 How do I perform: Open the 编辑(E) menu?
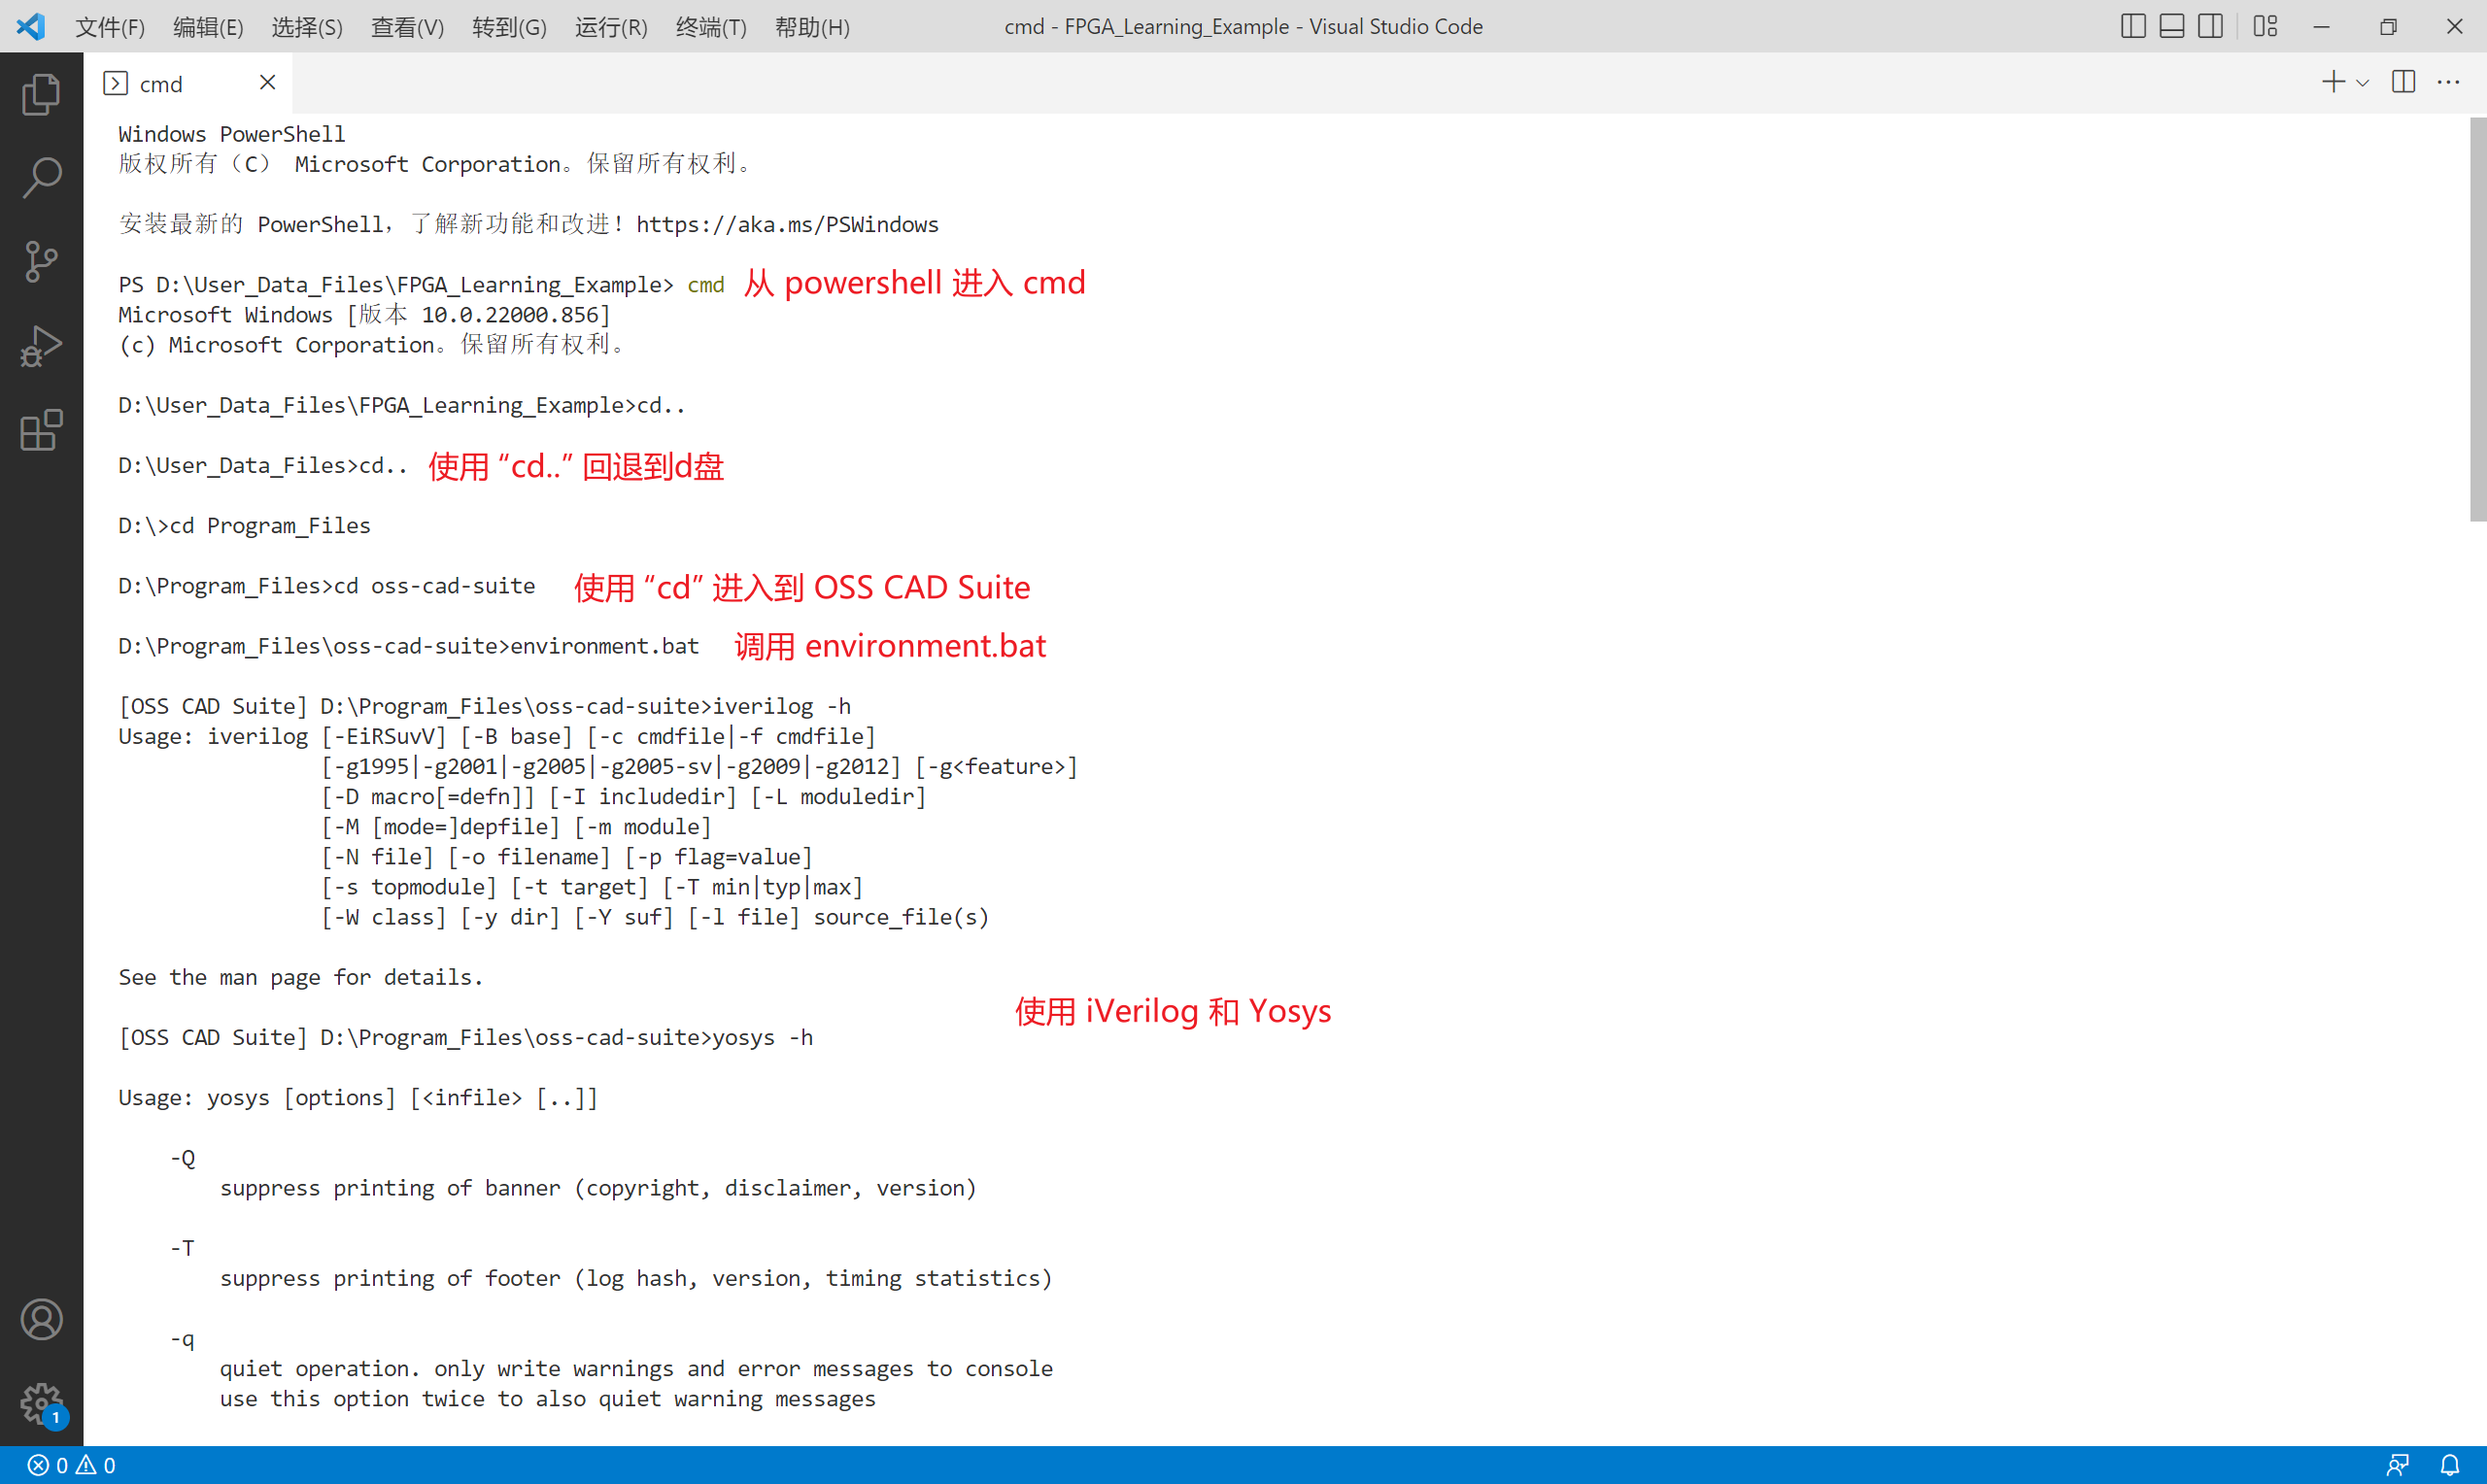208,27
